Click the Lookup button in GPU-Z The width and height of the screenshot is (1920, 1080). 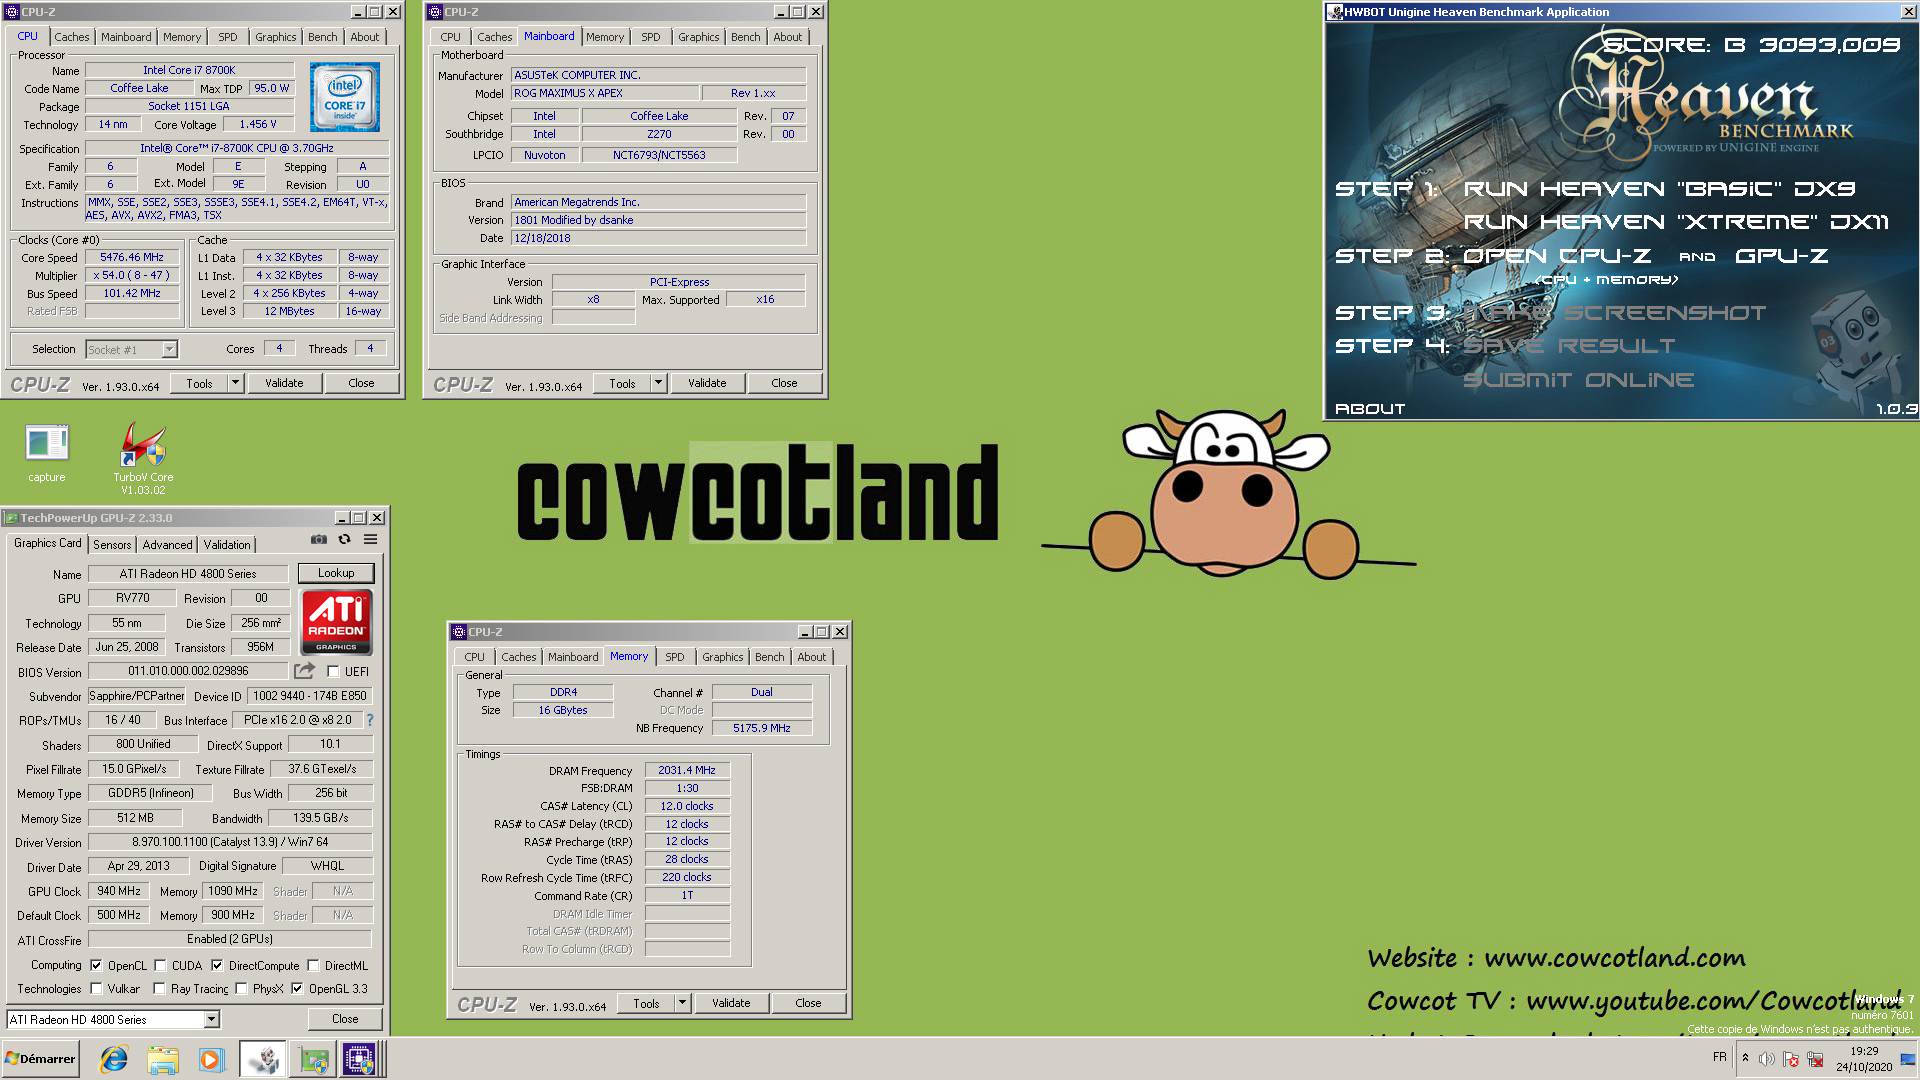pyautogui.click(x=336, y=573)
